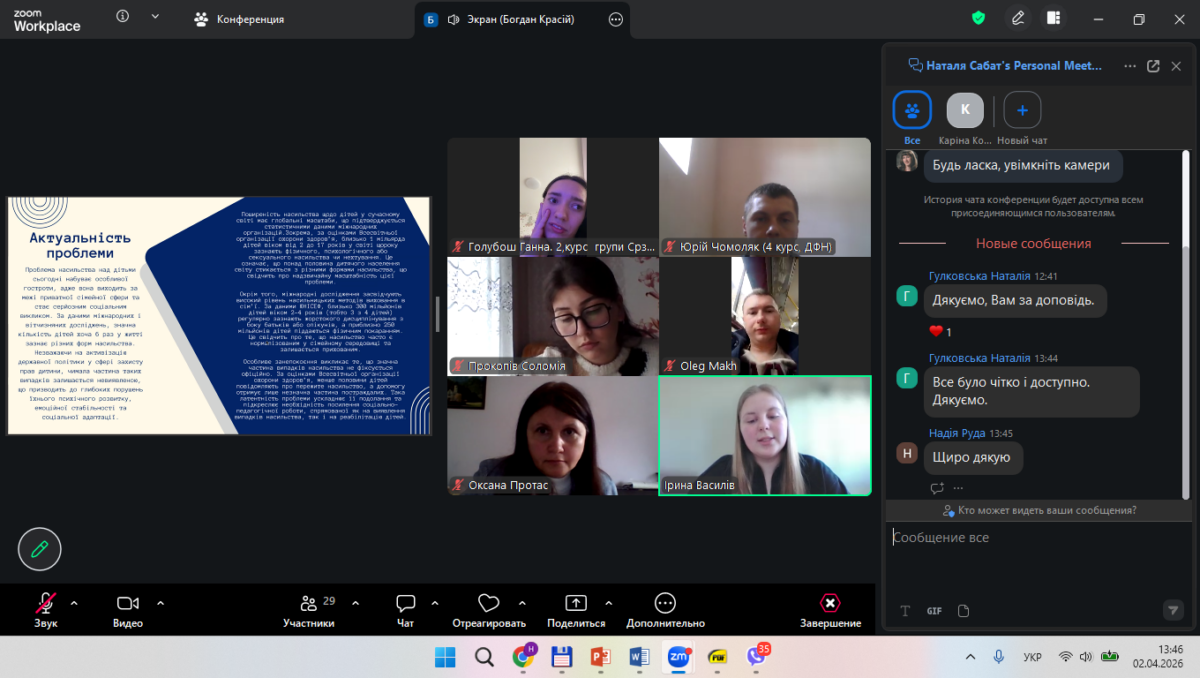Expand participants options arrow beside Участники
Image resolution: width=1200 pixels, height=678 pixels.
tap(357, 603)
